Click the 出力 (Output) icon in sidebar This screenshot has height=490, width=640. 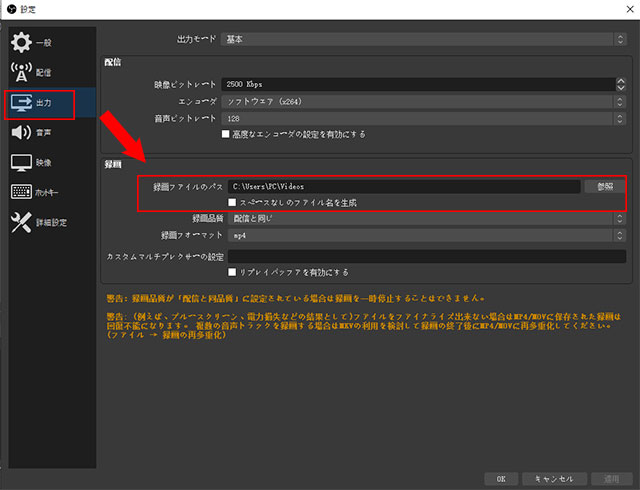(21, 102)
